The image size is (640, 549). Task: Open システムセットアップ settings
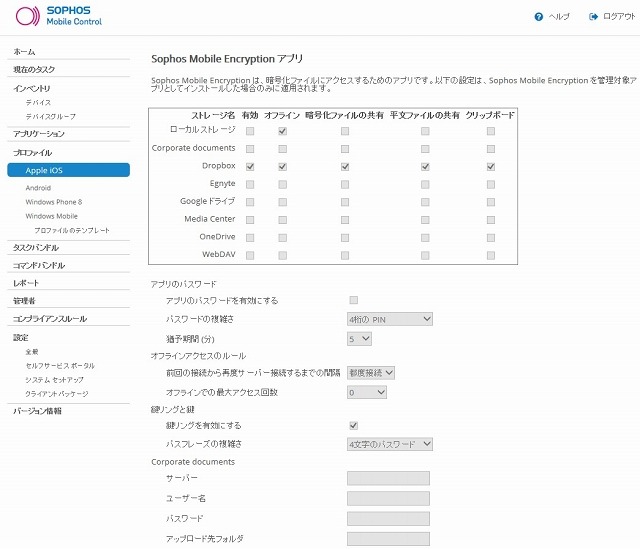click(x=55, y=380)
